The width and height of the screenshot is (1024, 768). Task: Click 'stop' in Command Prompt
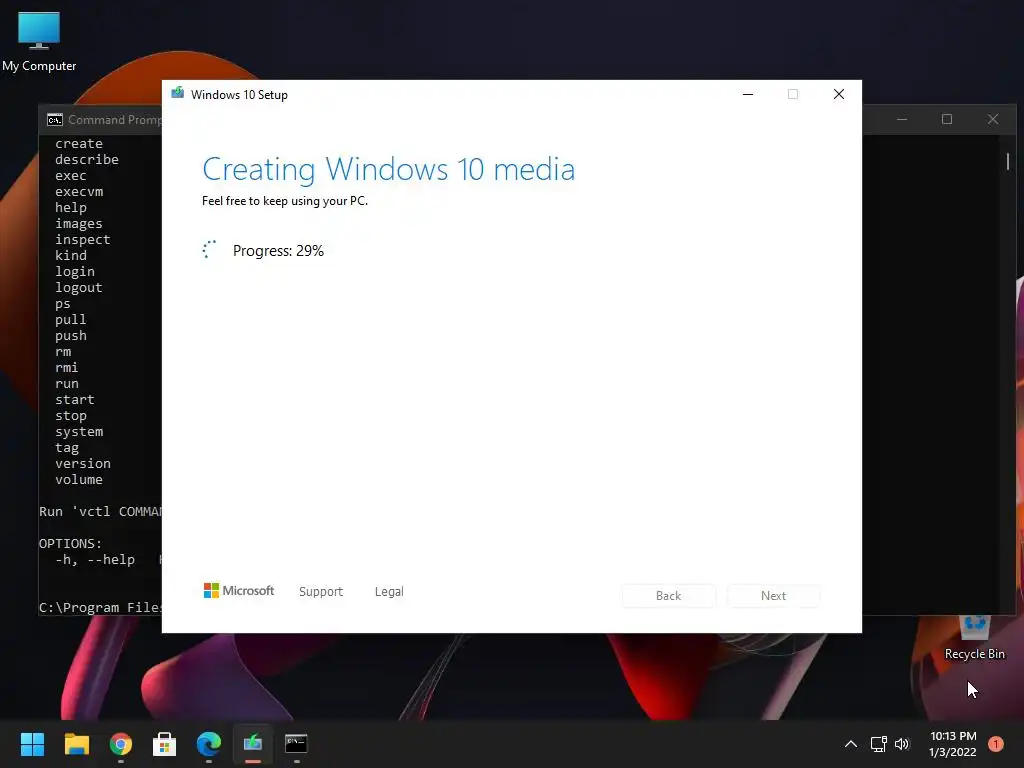pyautogui.click(x=71, y=416)
